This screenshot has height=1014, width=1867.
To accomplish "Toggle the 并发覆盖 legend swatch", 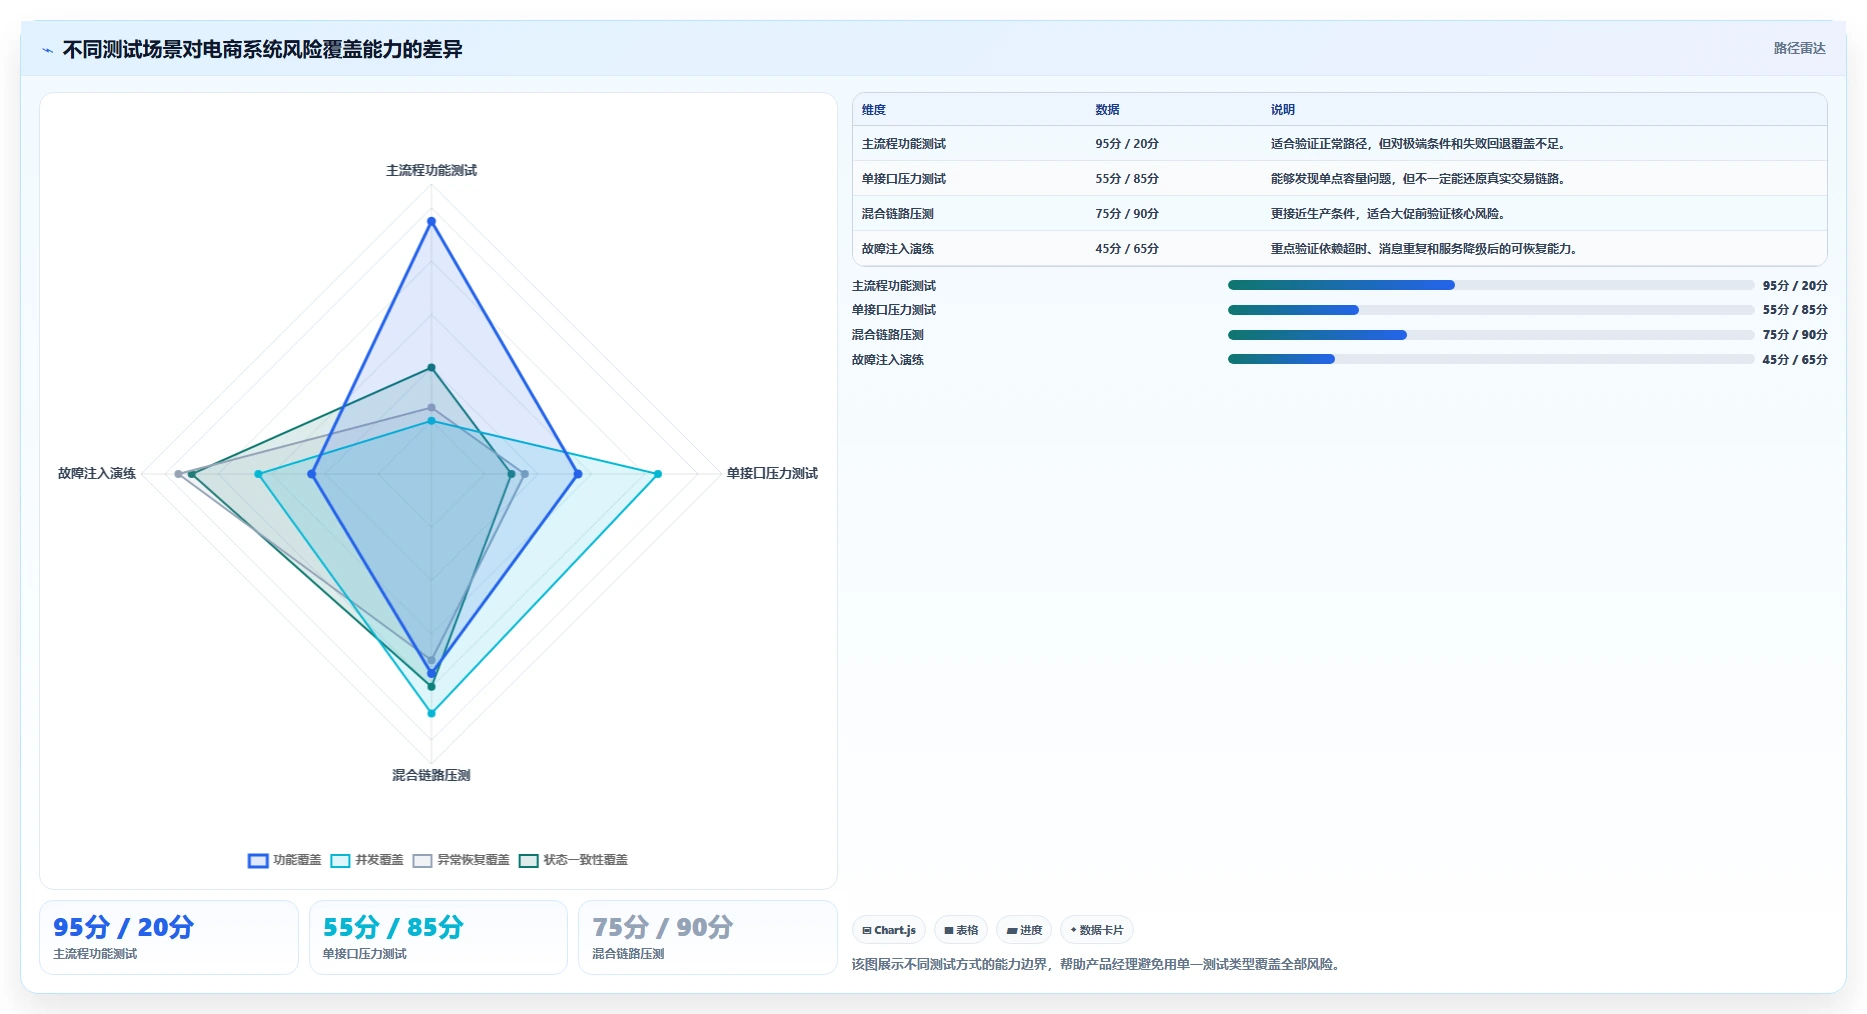I will [340, 860].
